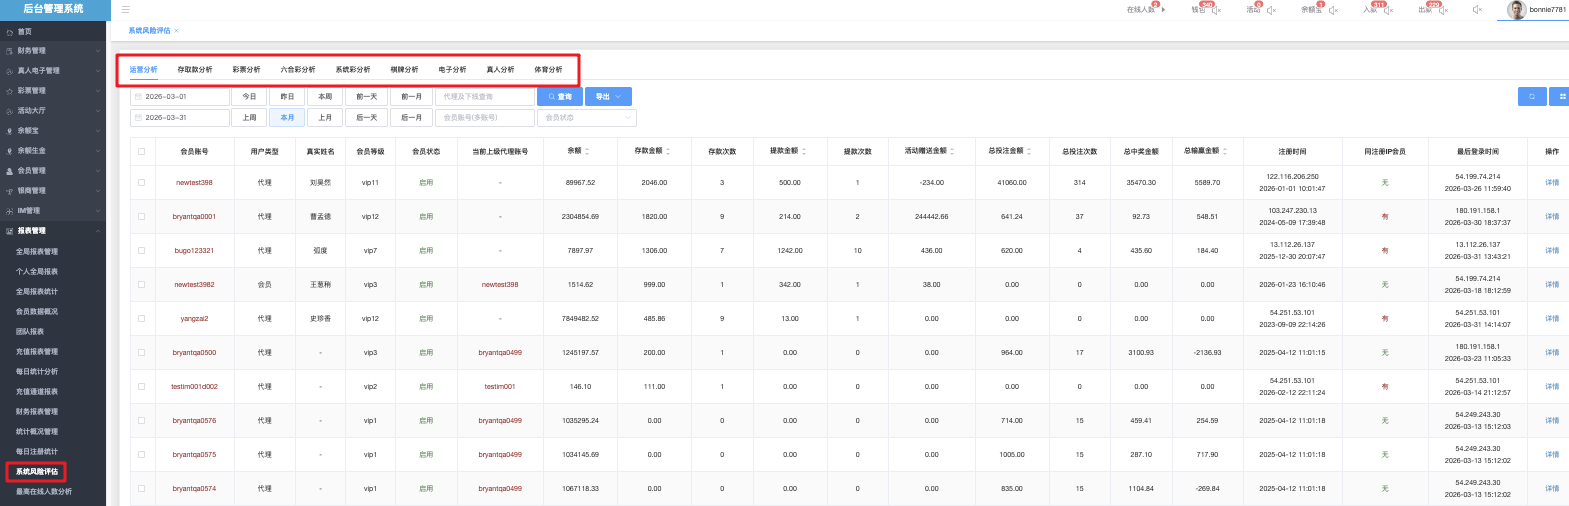Image resolution: width=1569 pixels, height=506 pixels.
Task: Close the 系统风险评估 page tab
Action: tap(177, 31)
